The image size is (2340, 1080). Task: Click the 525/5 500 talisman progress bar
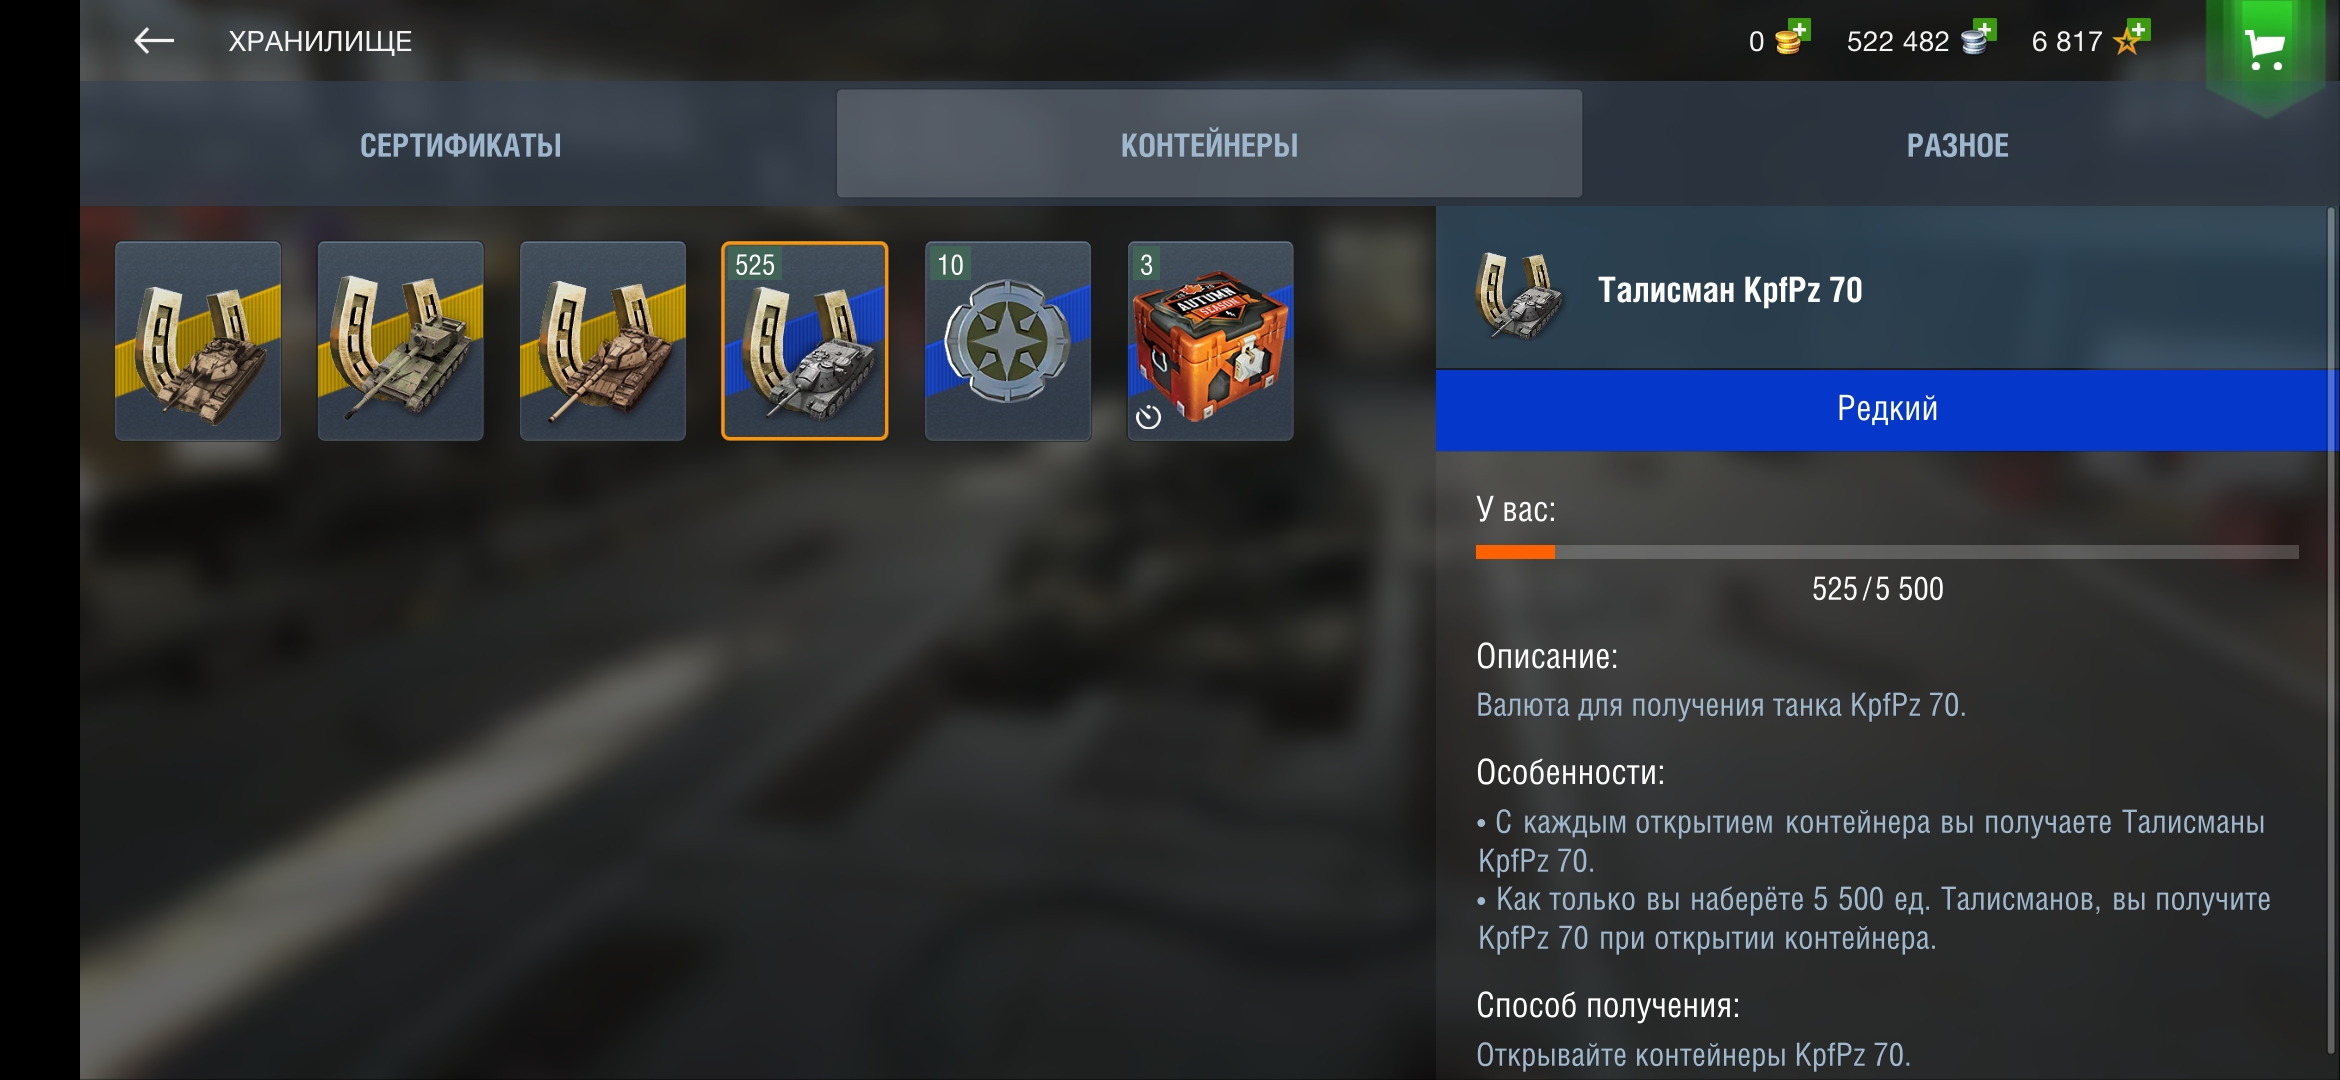point(1886,552)
